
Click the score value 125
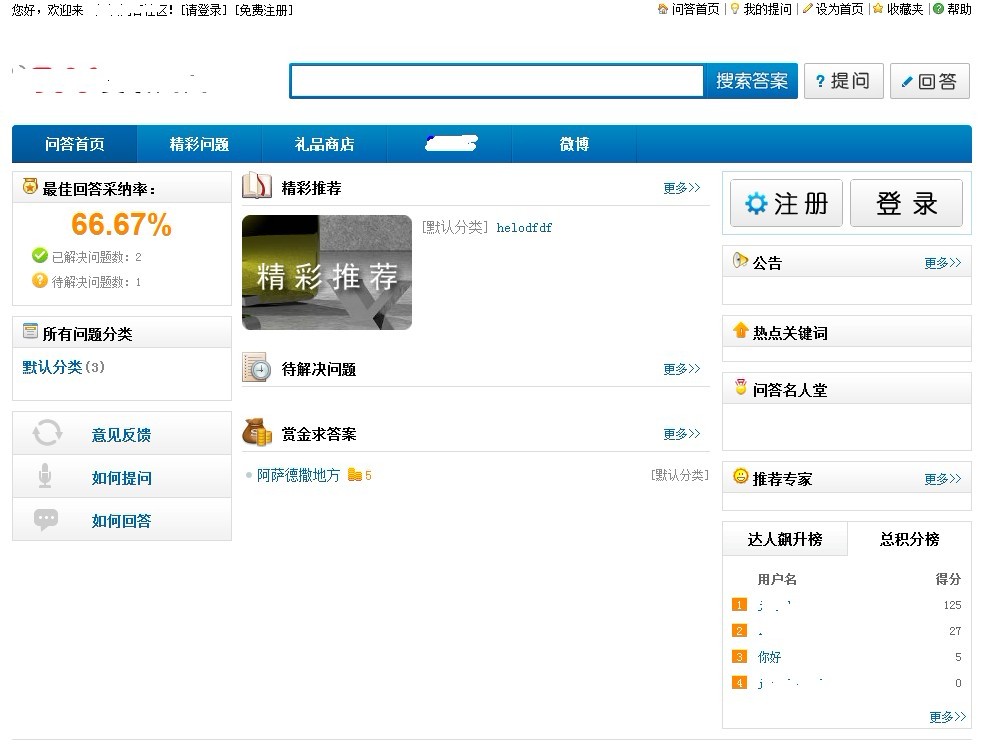pos(952,605)
